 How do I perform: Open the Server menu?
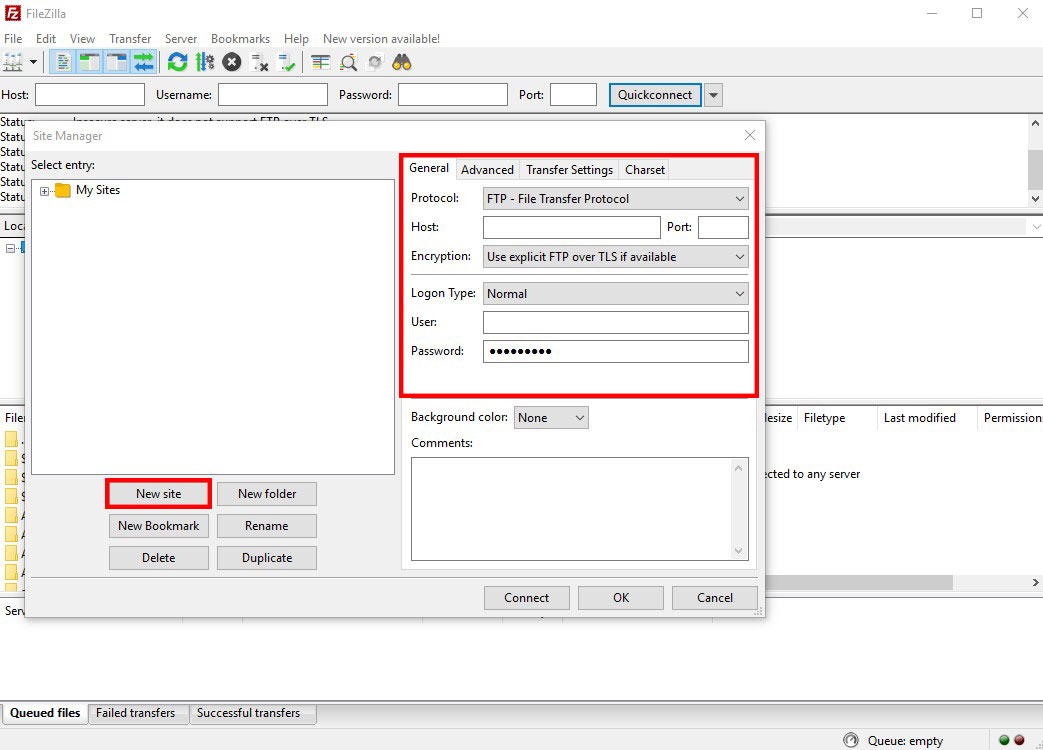pyautogui.click(x=181, y=39)
